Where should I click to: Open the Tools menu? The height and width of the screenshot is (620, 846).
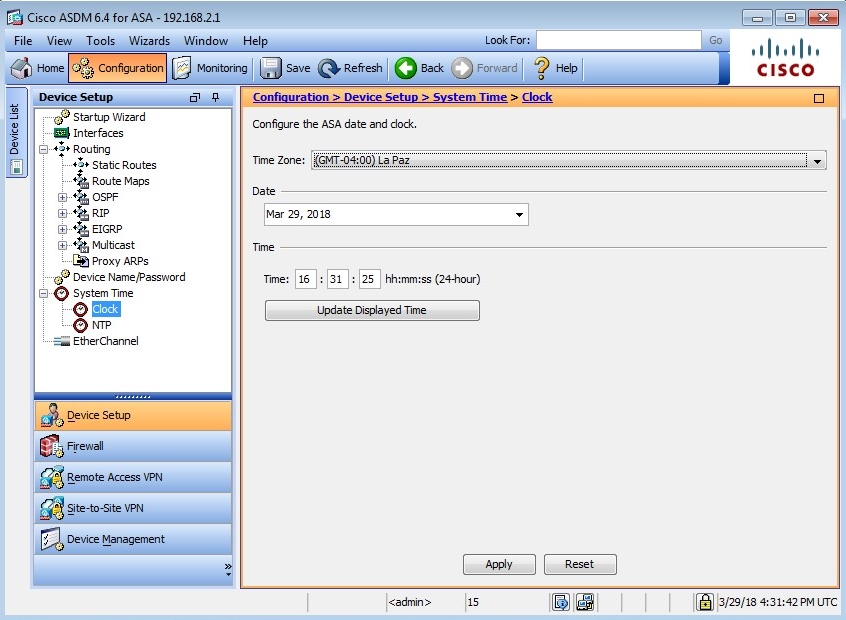pyautogui.click(x=100, y=40)
